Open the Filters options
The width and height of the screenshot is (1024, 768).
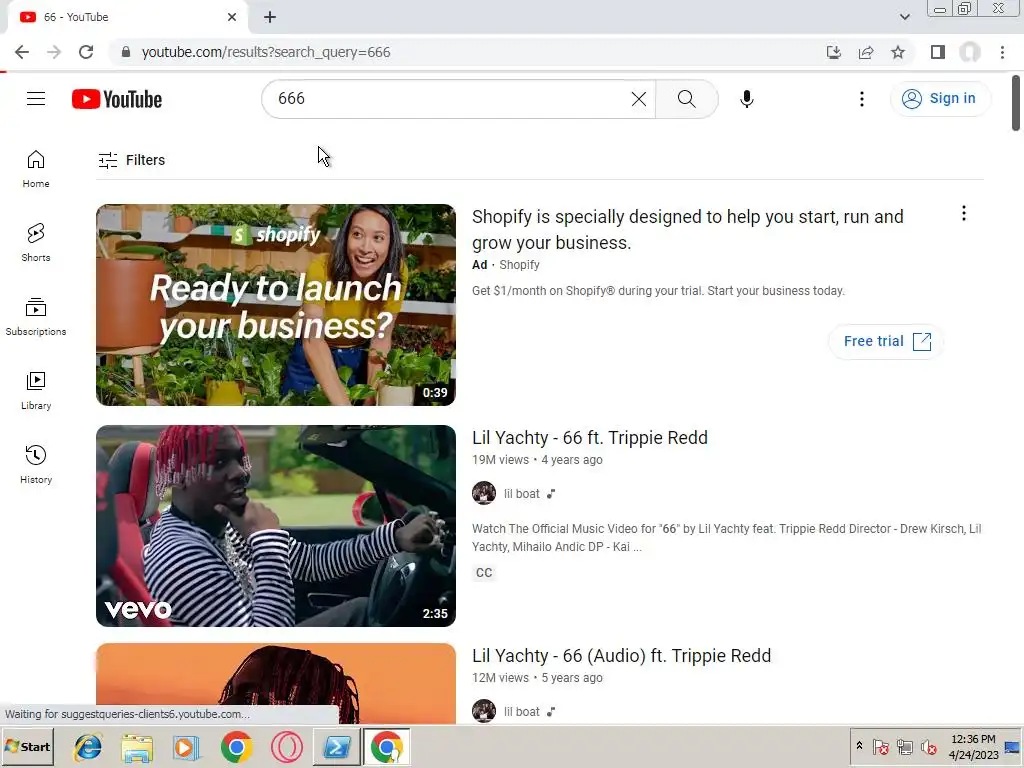click(x=131, y=160)
